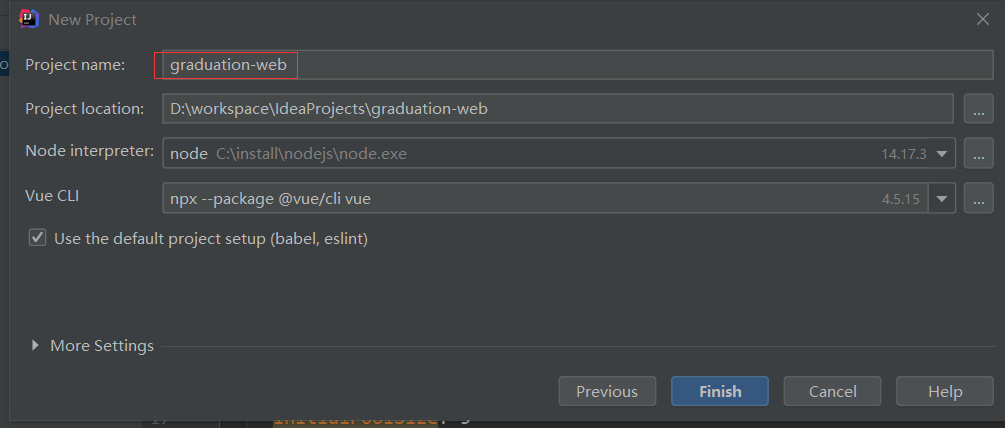The image size is (1005, 428).
Task: Browse for project location with ellipsis button
Action: (979, 109)
